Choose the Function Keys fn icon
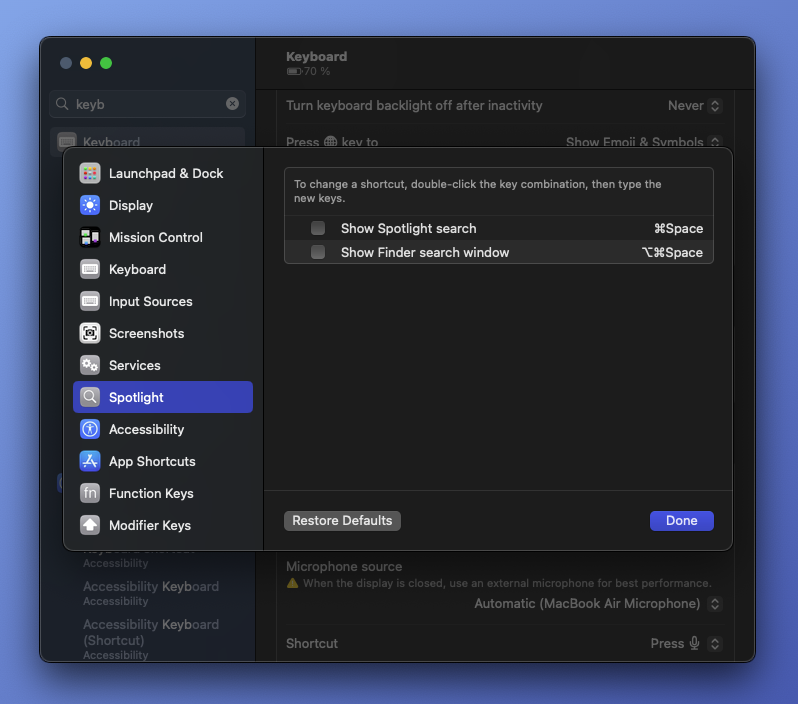Screen dimensions: 798x704 click(90, 493)
